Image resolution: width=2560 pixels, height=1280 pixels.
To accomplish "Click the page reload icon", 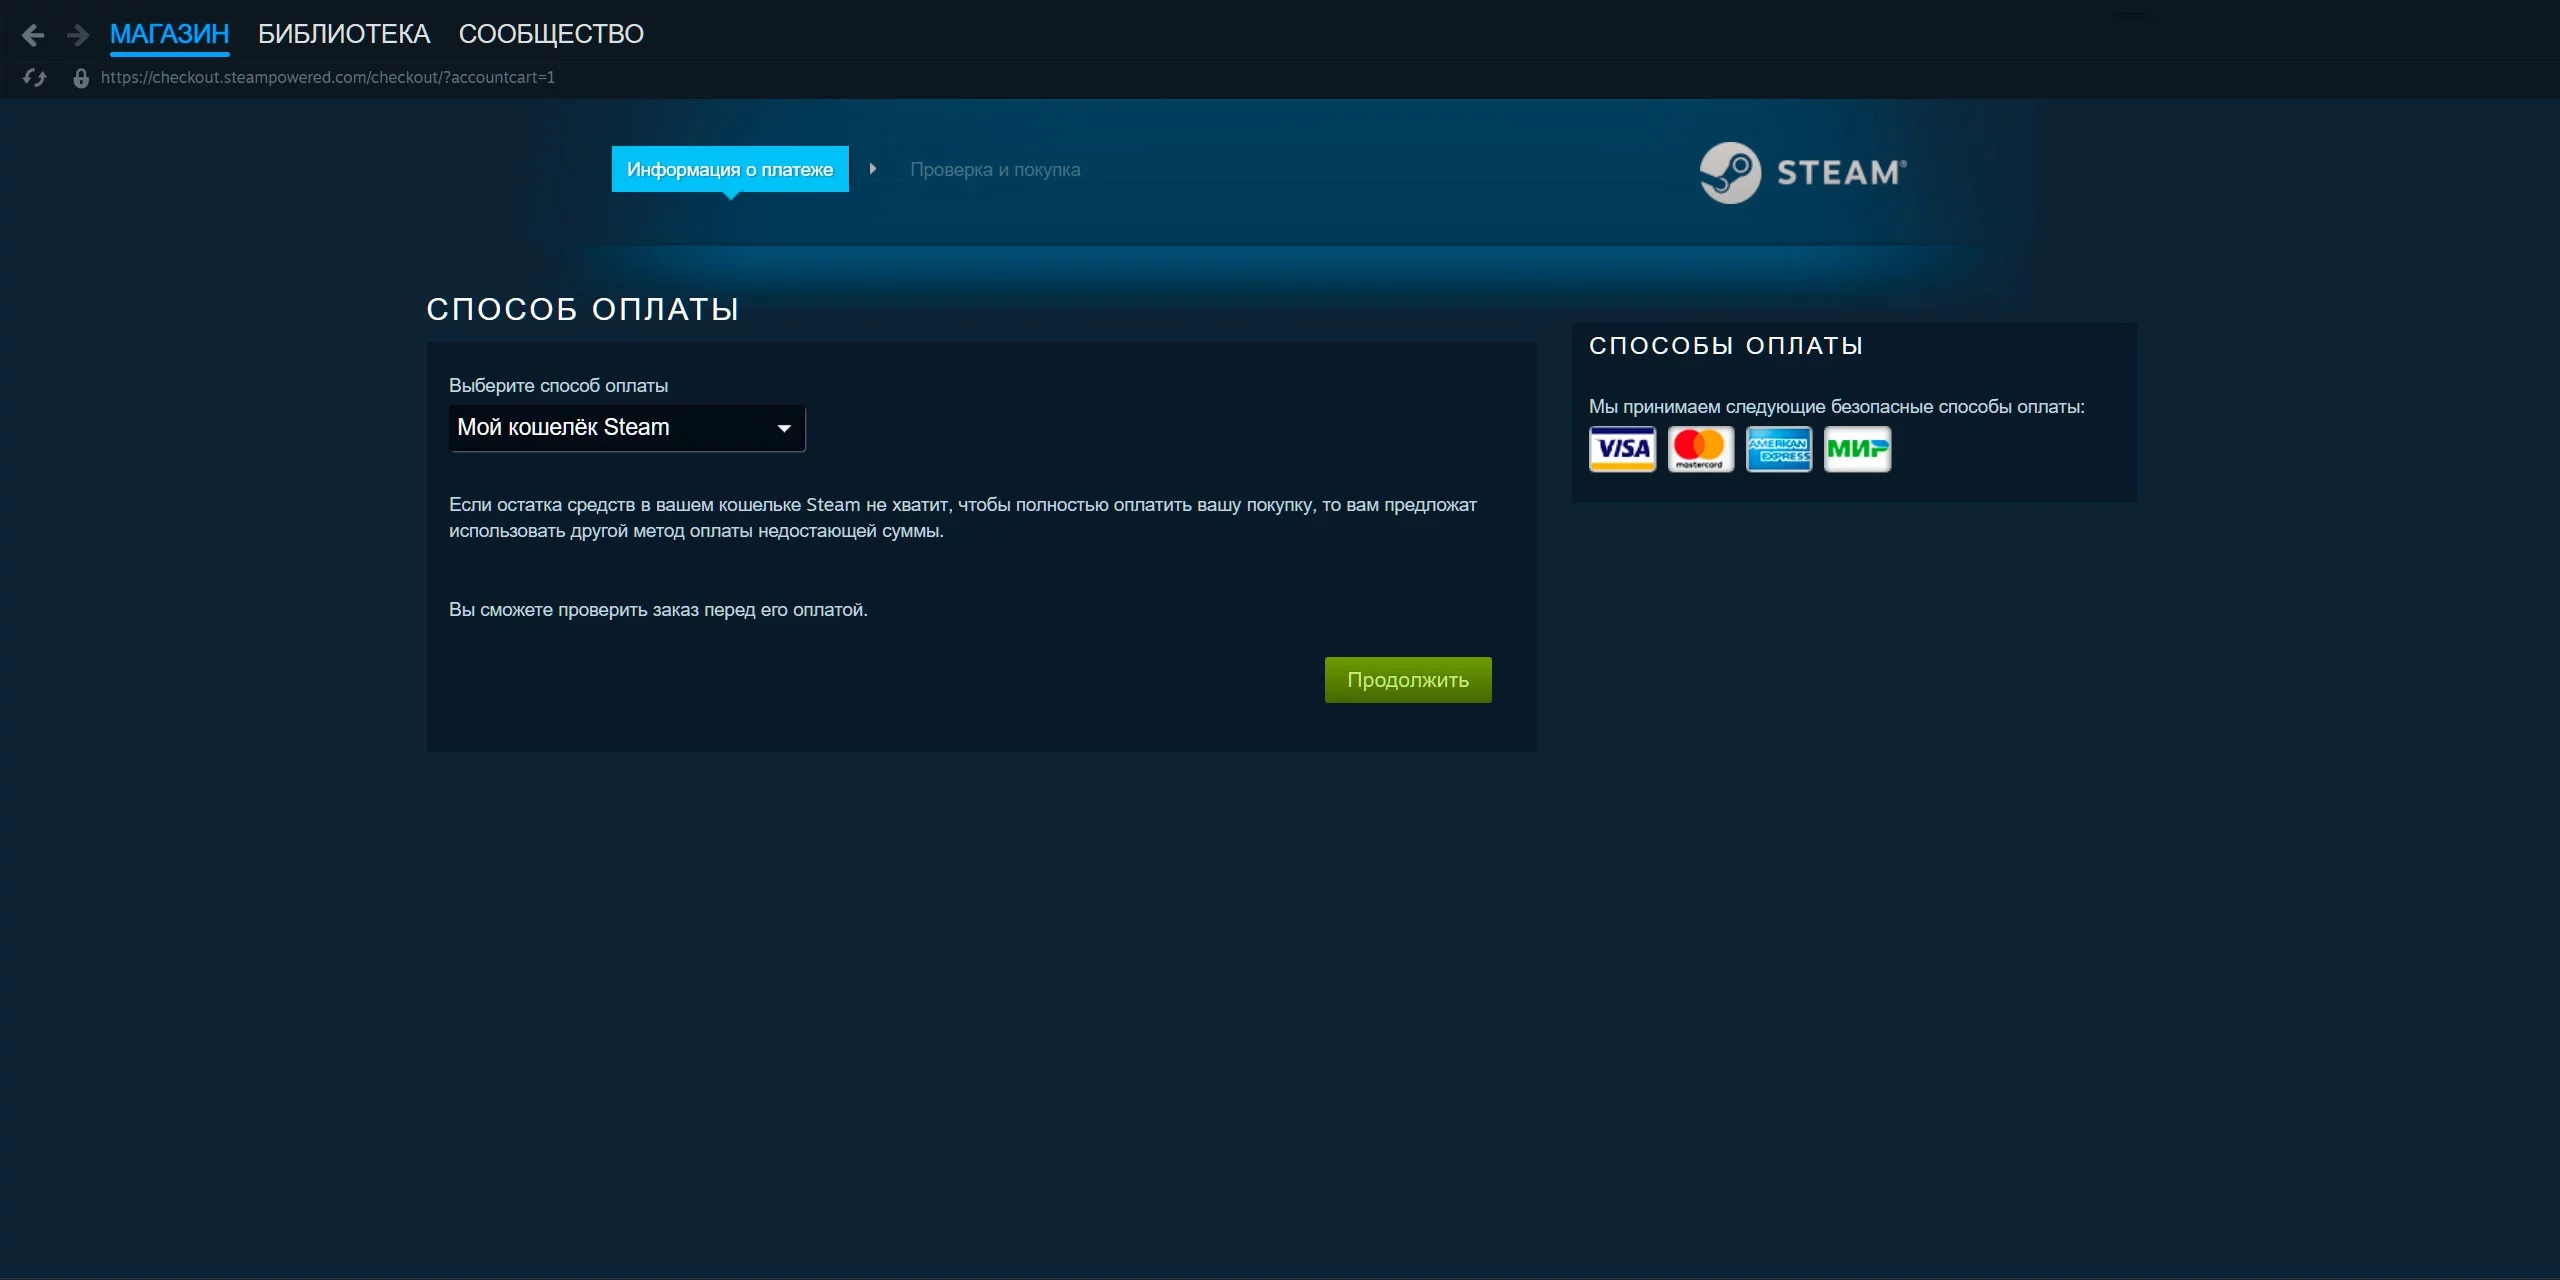I will pyautogui.click(x=35, y=78).
